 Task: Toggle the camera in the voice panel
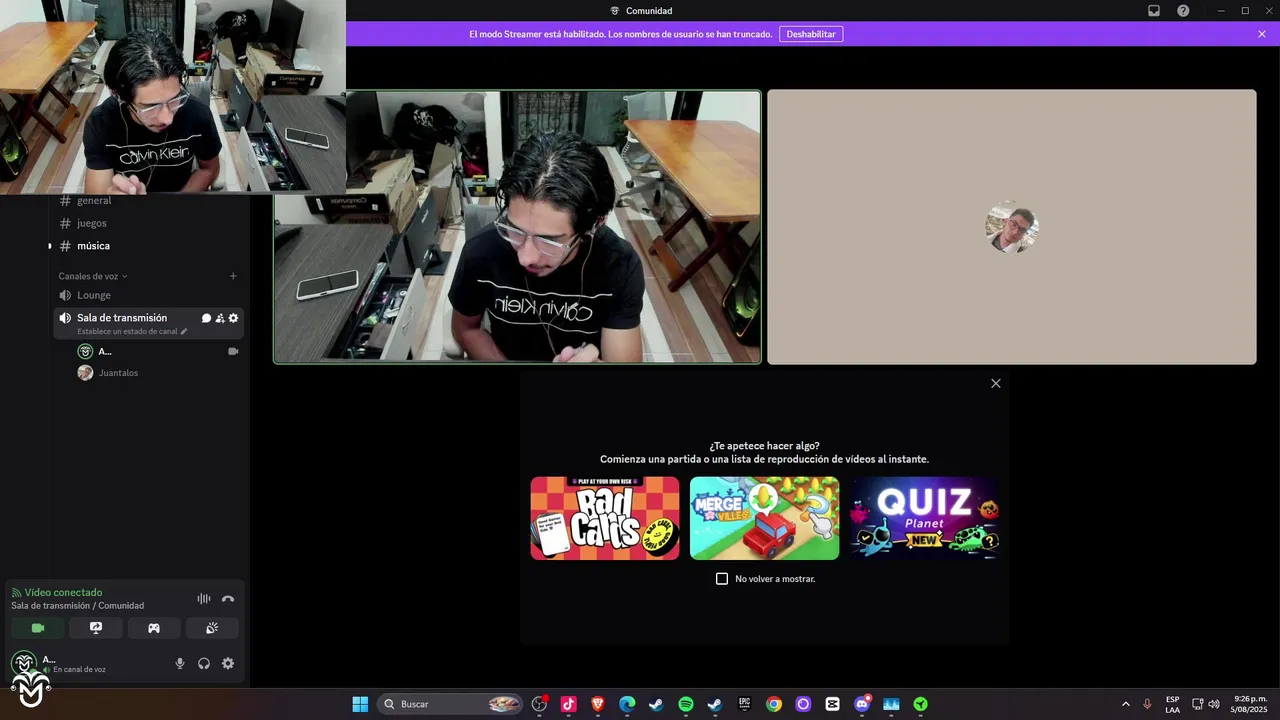[x=38, y=628]
